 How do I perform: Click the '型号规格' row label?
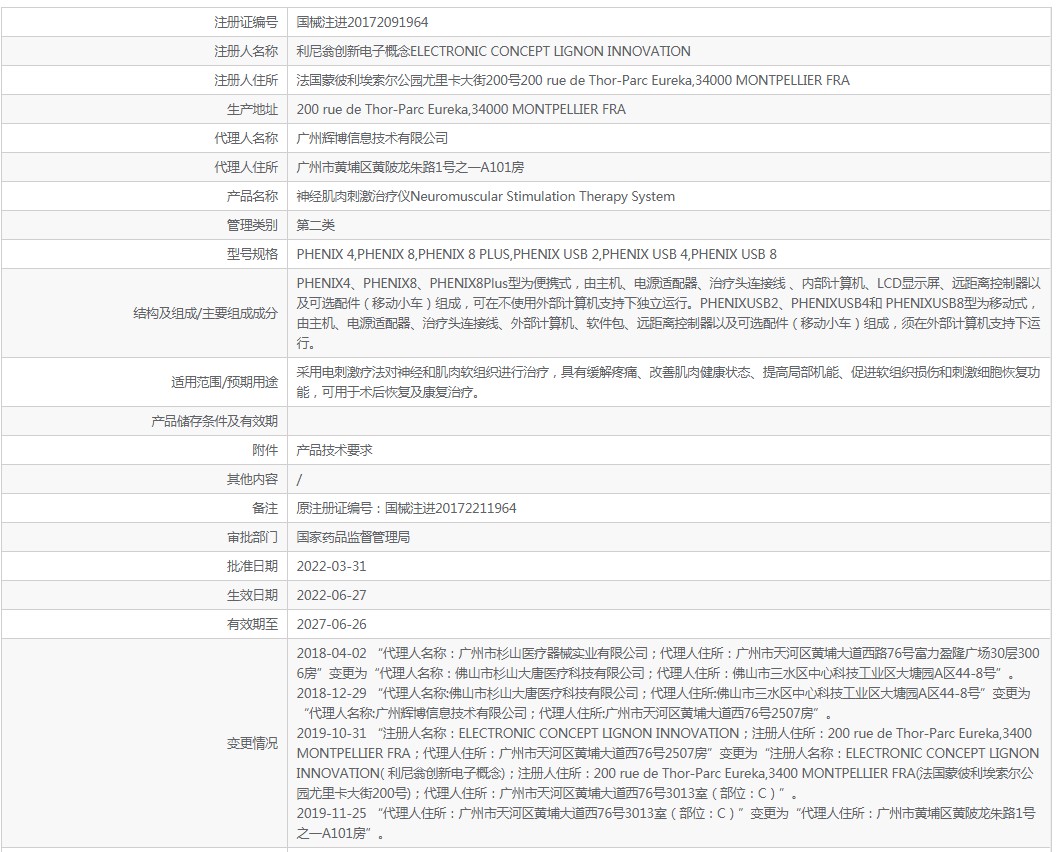[252, 254]
